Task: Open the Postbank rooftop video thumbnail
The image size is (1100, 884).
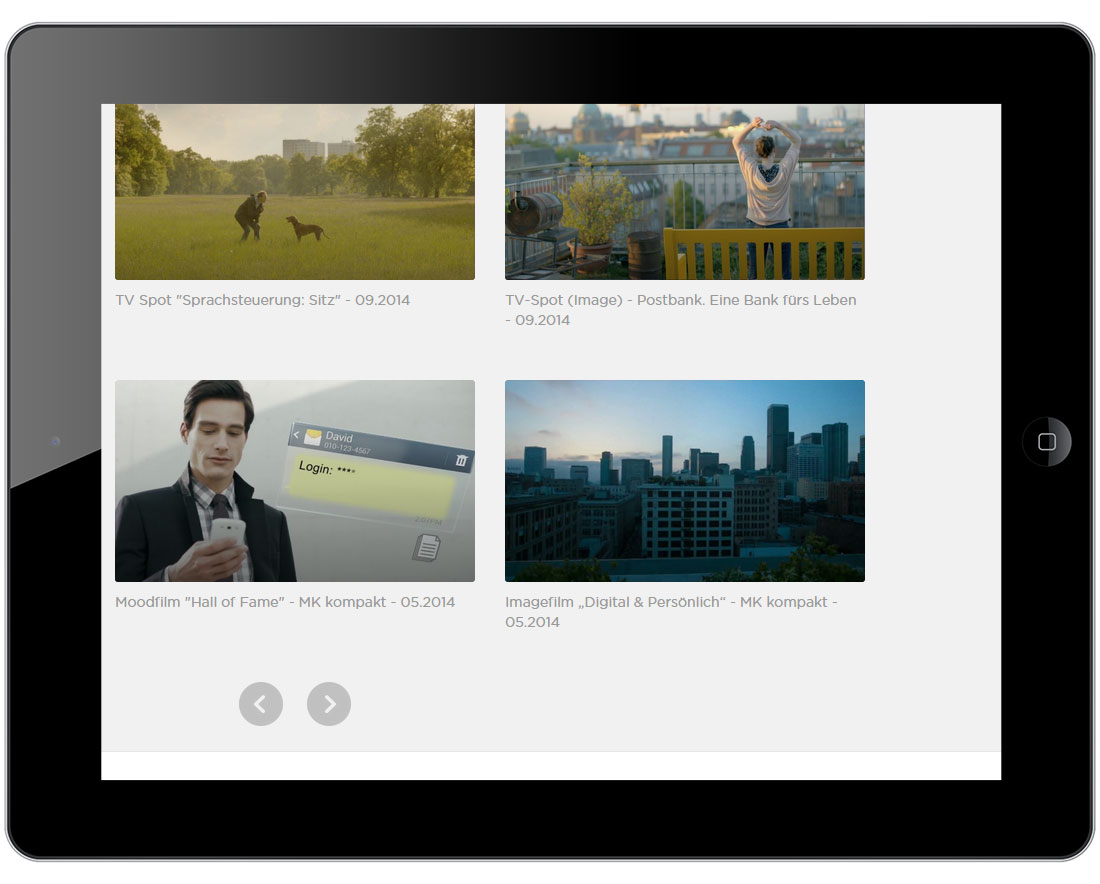Action: point(684,191)
